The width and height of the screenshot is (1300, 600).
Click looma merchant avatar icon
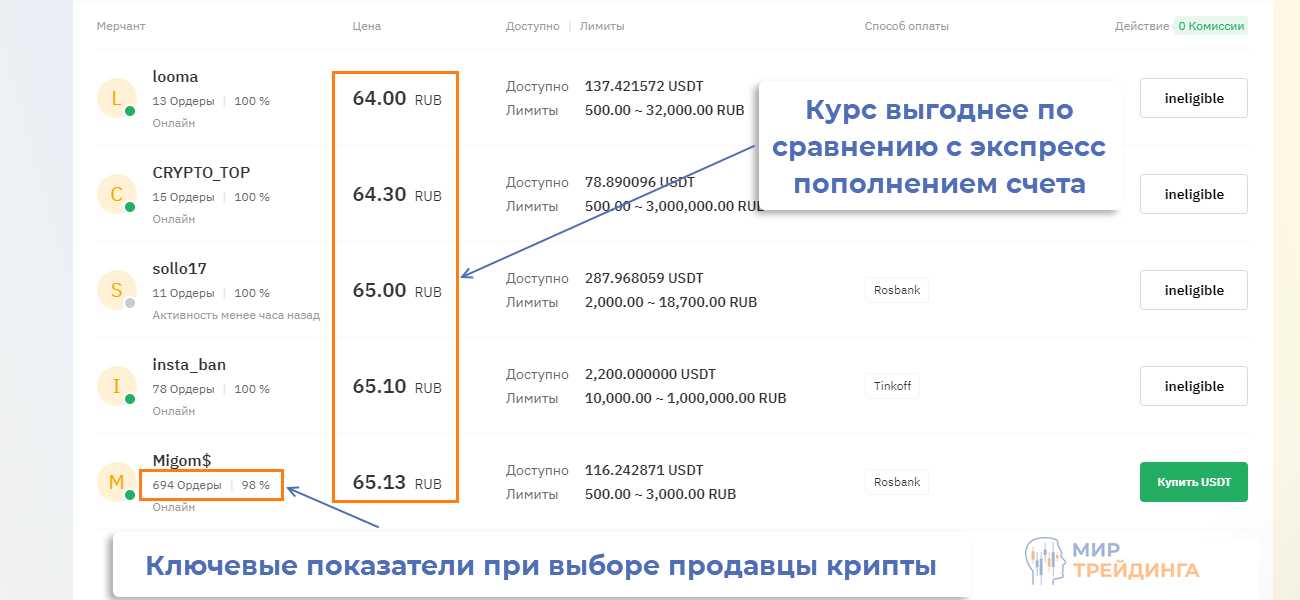116,98
